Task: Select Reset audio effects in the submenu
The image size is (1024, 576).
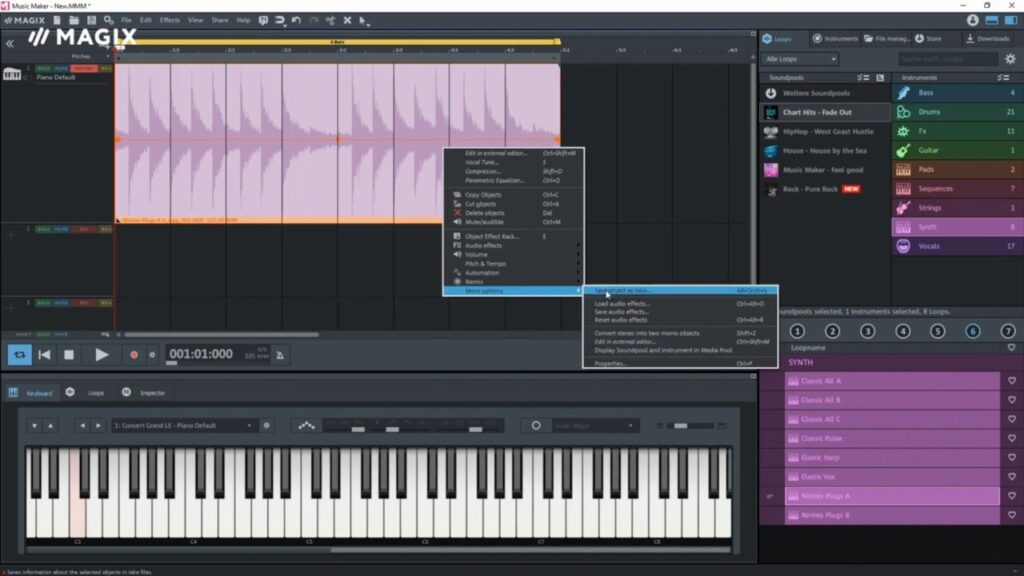Action: [x=680, y=320]
